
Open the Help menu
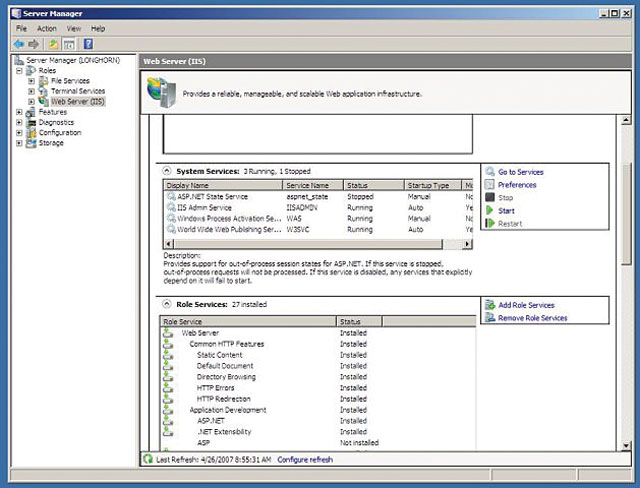tap(98, 29)
